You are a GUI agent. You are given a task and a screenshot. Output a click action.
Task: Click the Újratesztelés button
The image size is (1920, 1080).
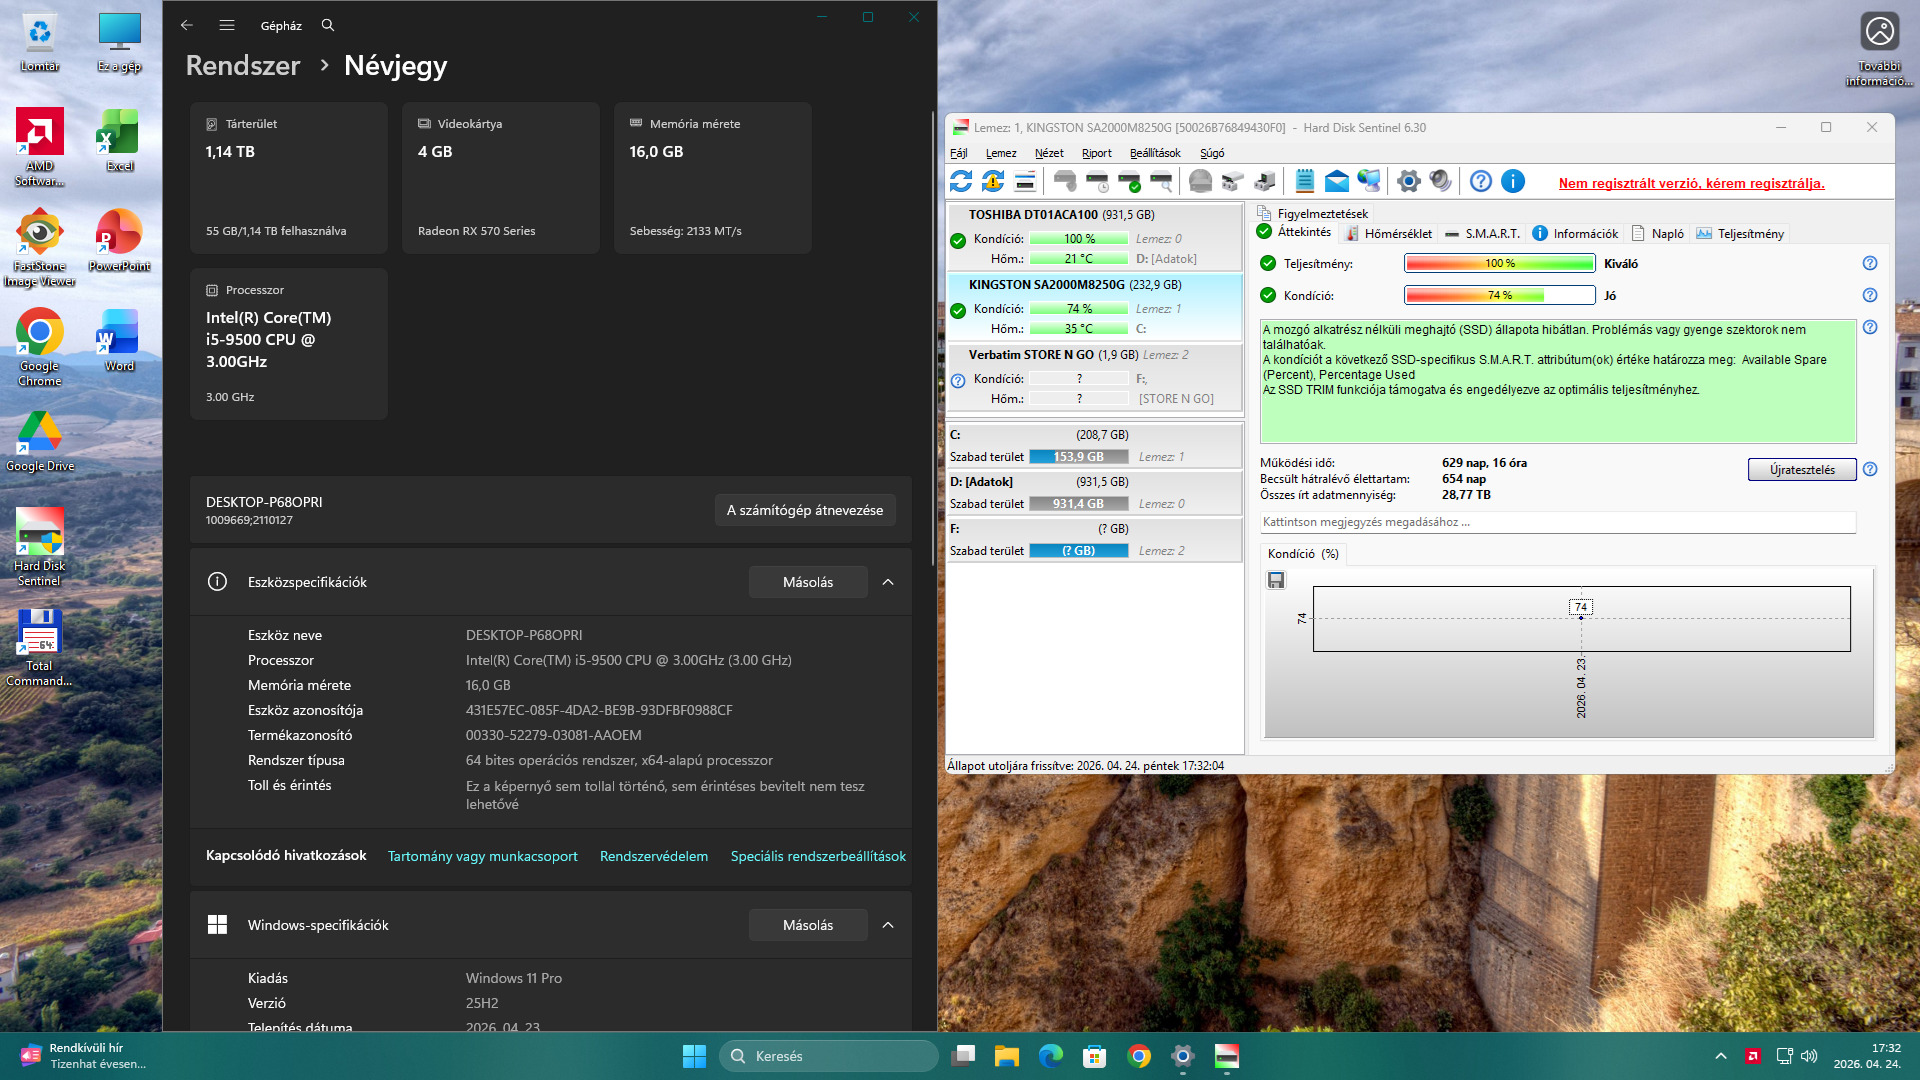(x=1801, y=470)
